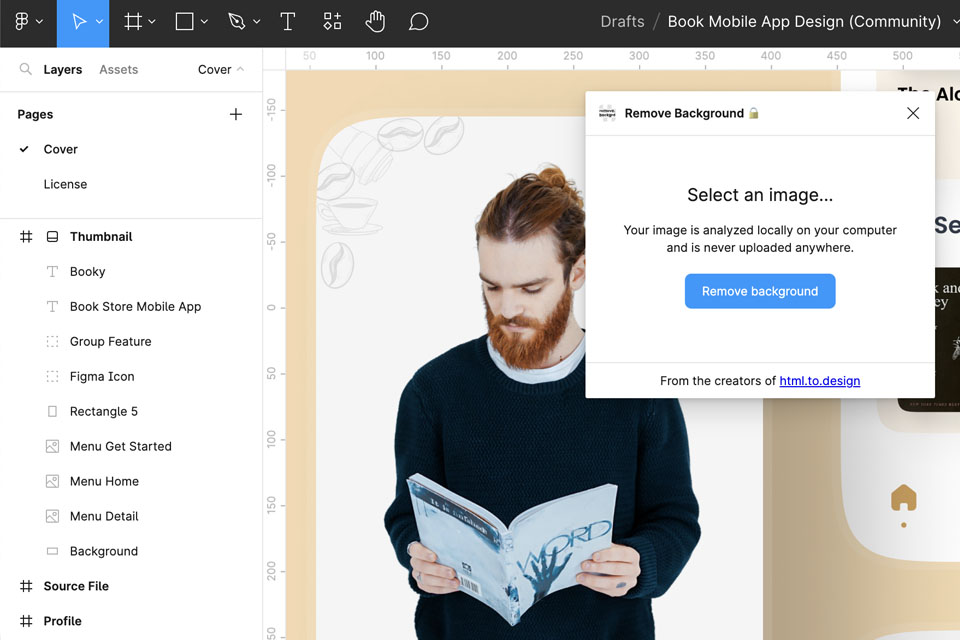Click the Menu Detail image icon
Screen dimensions: 960x640
tap(53, 516)
